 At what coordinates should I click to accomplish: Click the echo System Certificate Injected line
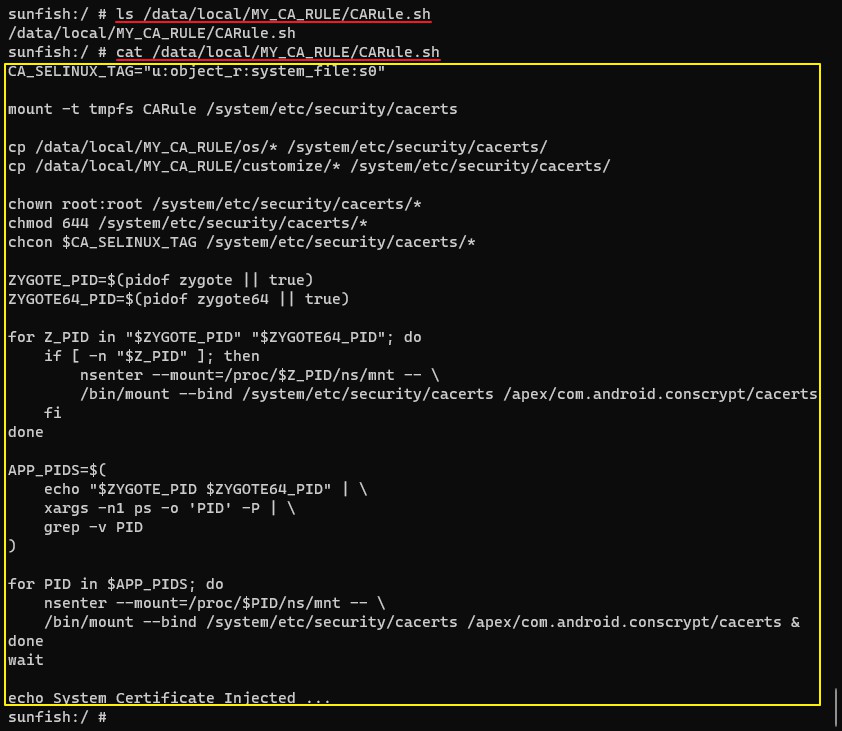tap(169, 698)
